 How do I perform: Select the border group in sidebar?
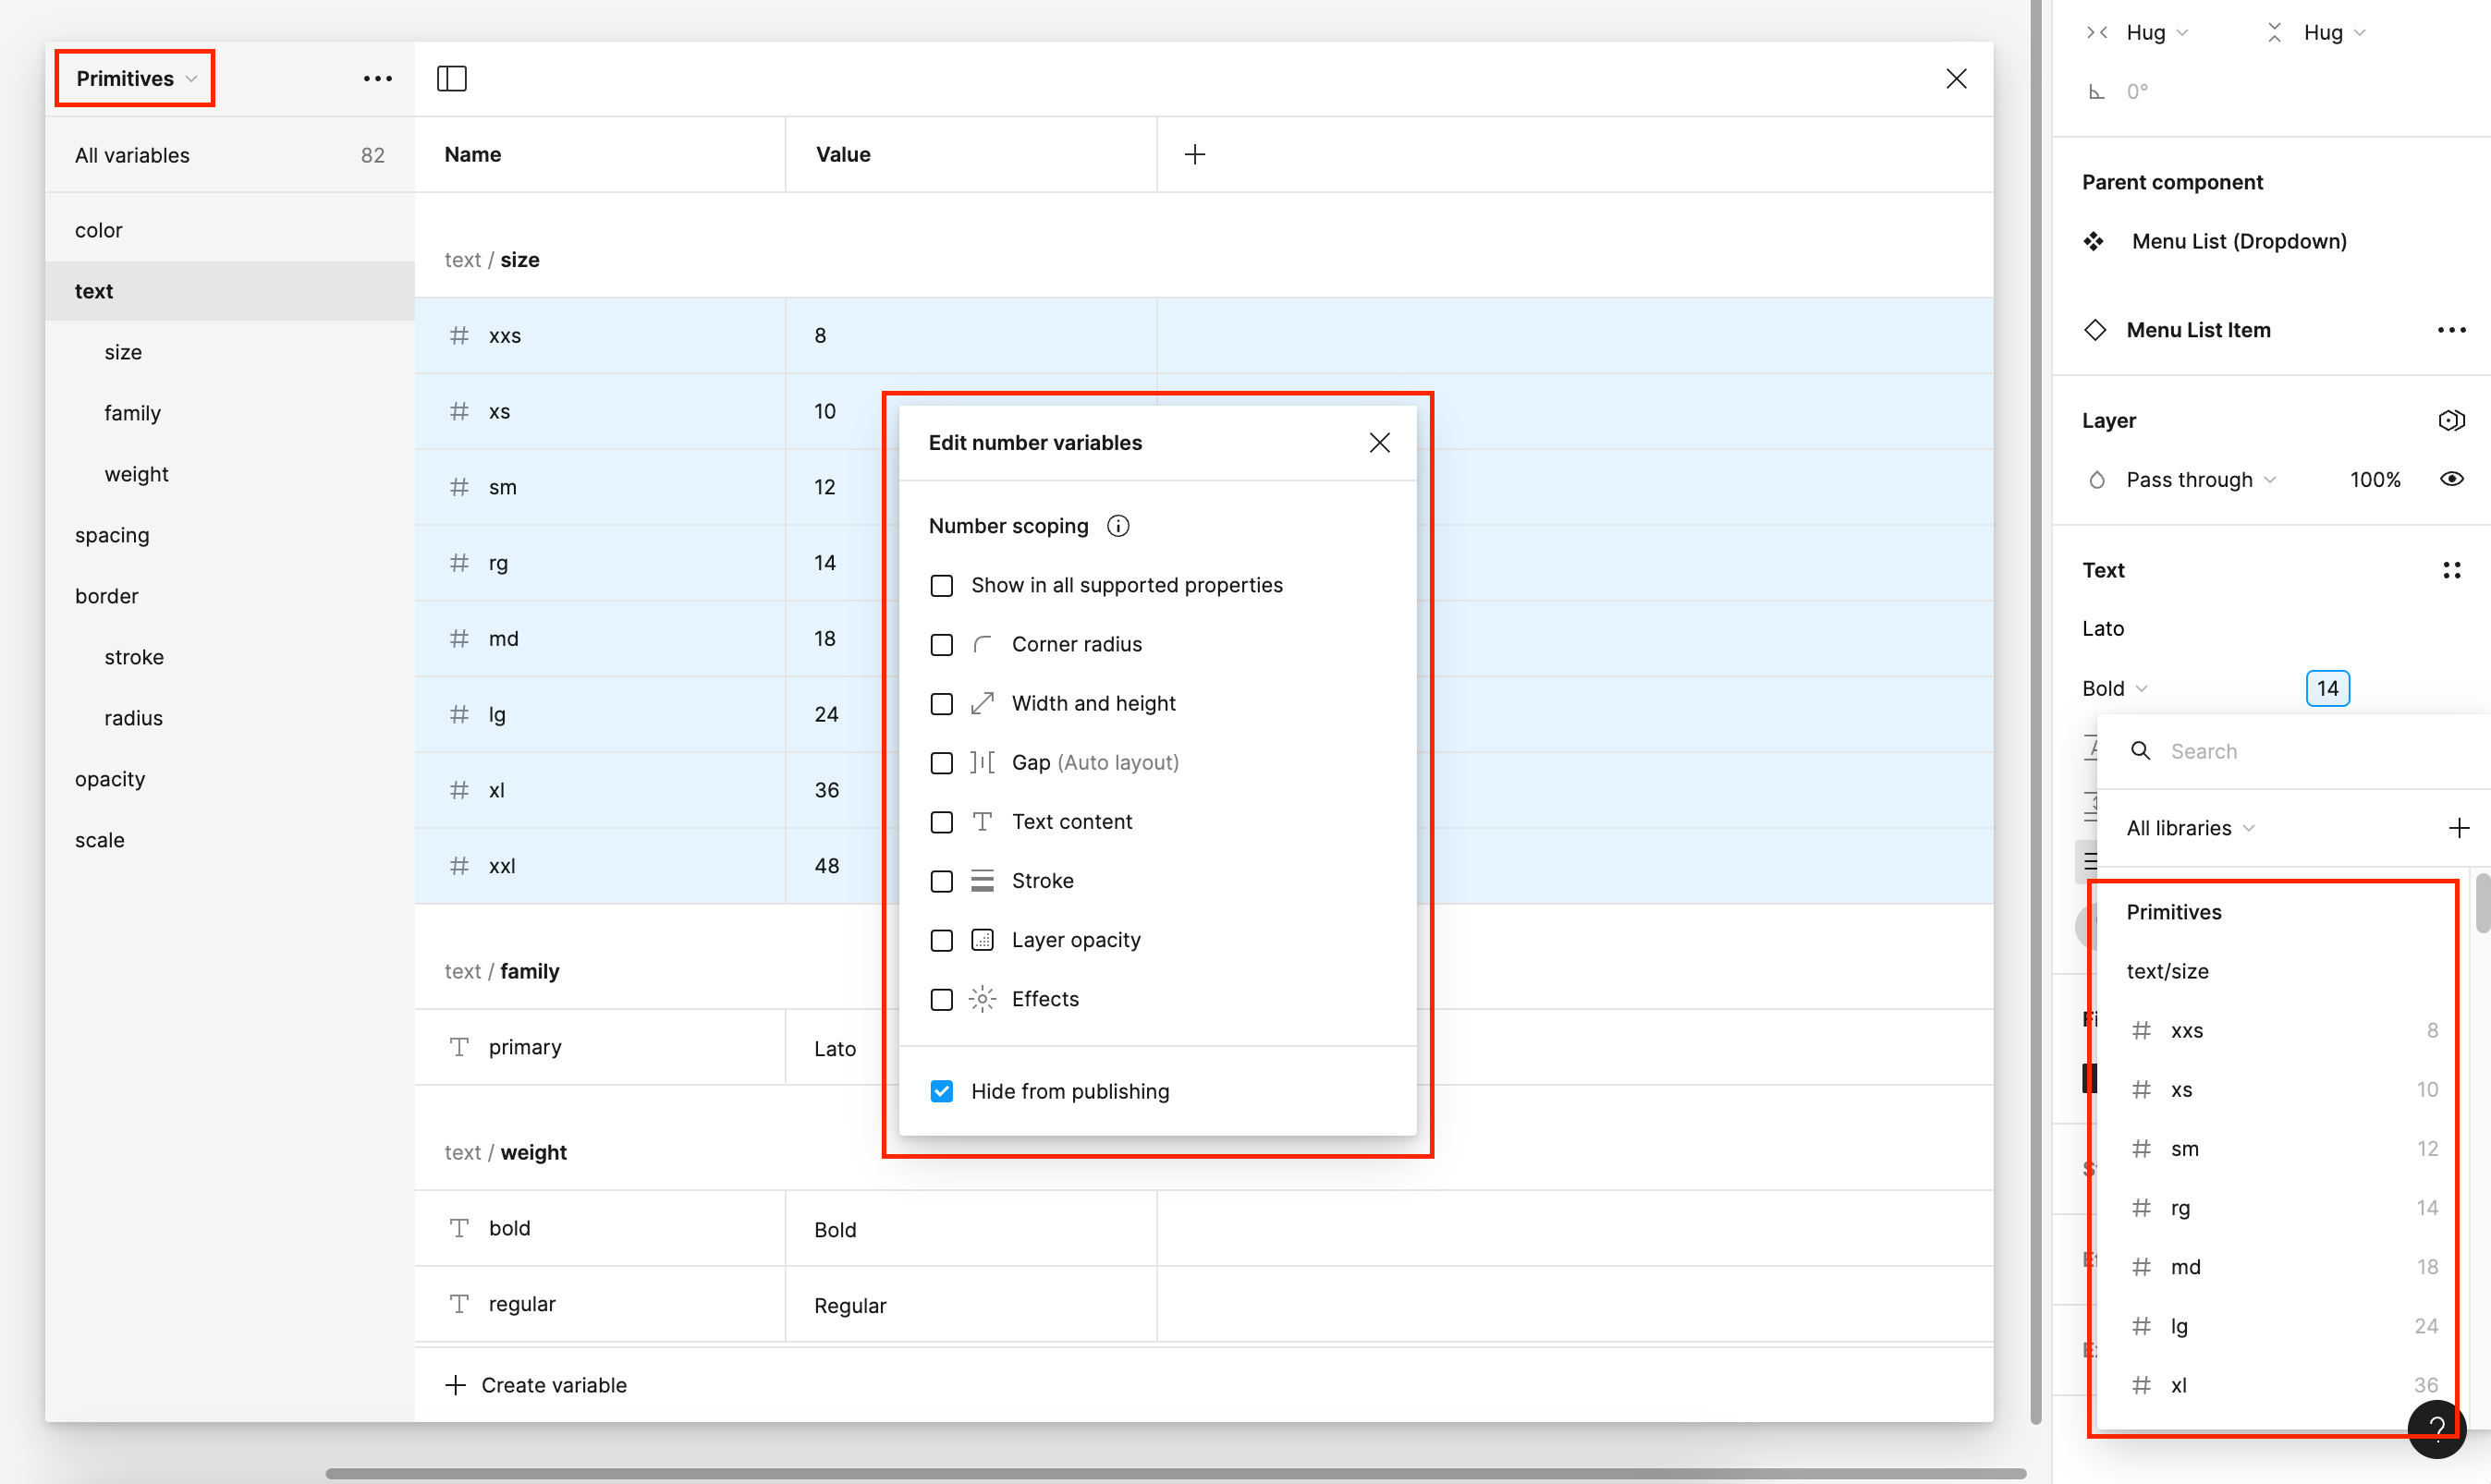click(229, 596)
